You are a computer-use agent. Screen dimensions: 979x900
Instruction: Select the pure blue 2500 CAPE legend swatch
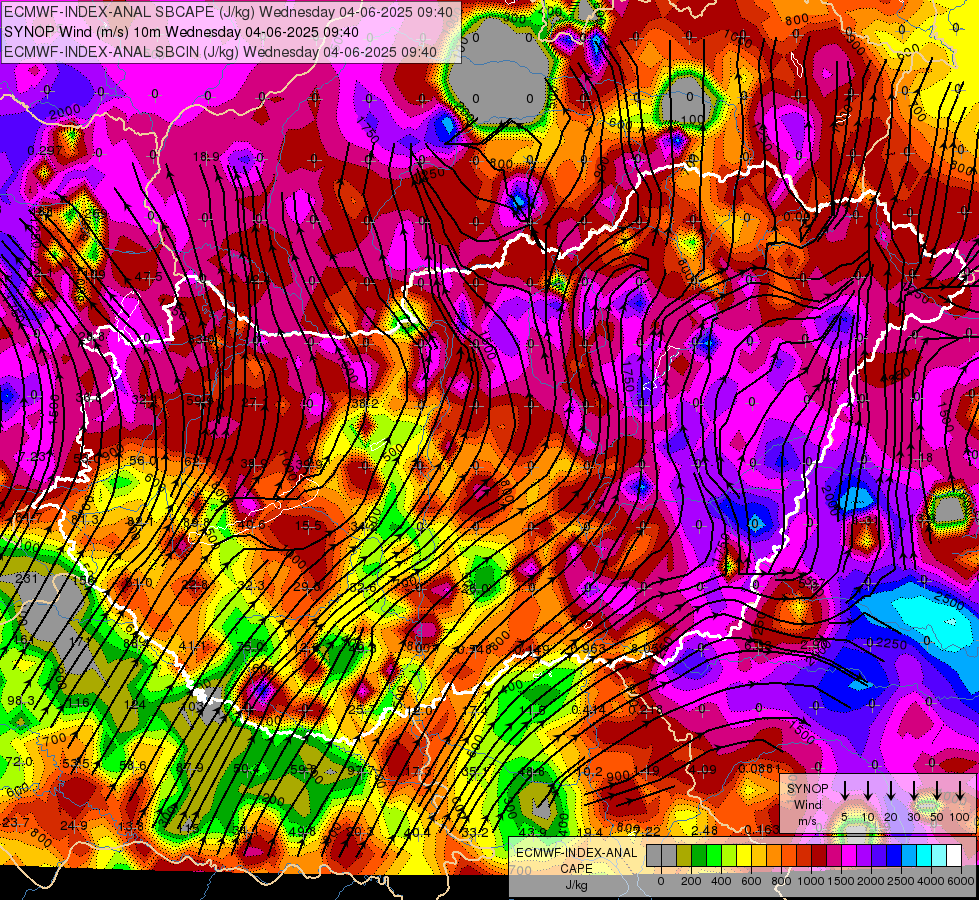(x=894, y=856)
